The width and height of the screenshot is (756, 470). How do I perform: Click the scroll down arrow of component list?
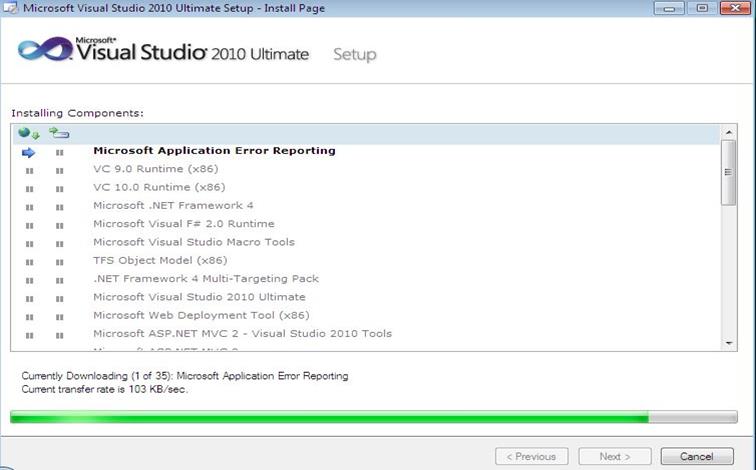pyautogui.click(x=729, y=343)
